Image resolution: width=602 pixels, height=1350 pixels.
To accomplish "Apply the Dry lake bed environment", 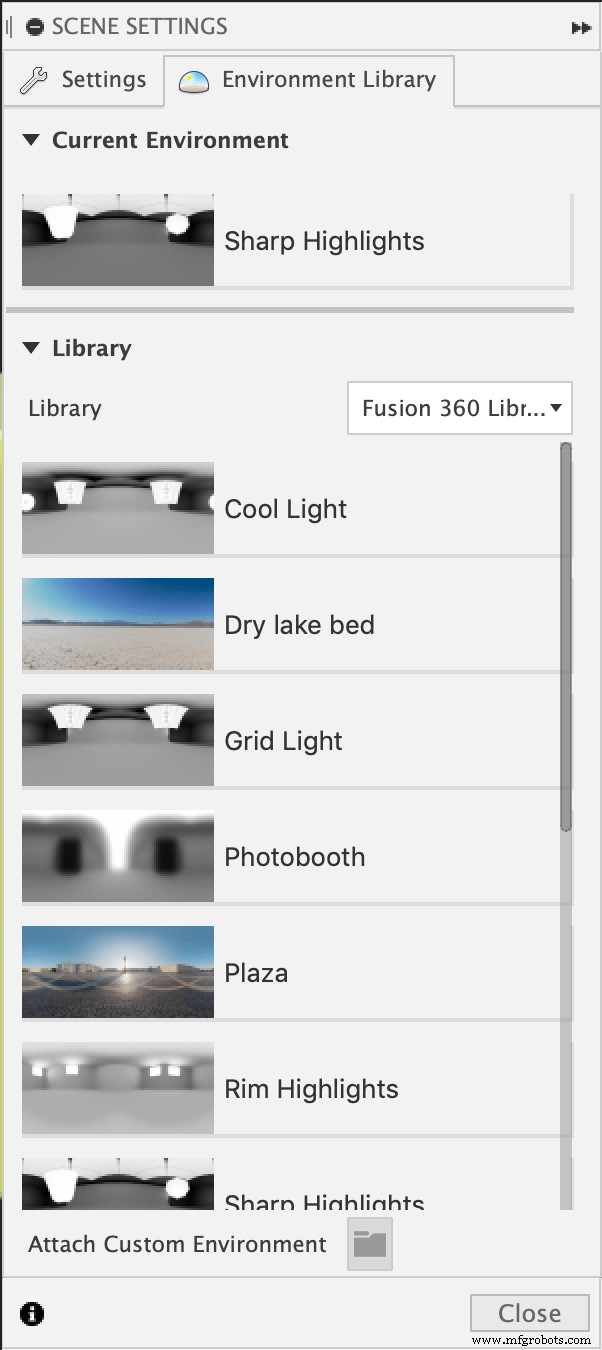I will point(117,624).
